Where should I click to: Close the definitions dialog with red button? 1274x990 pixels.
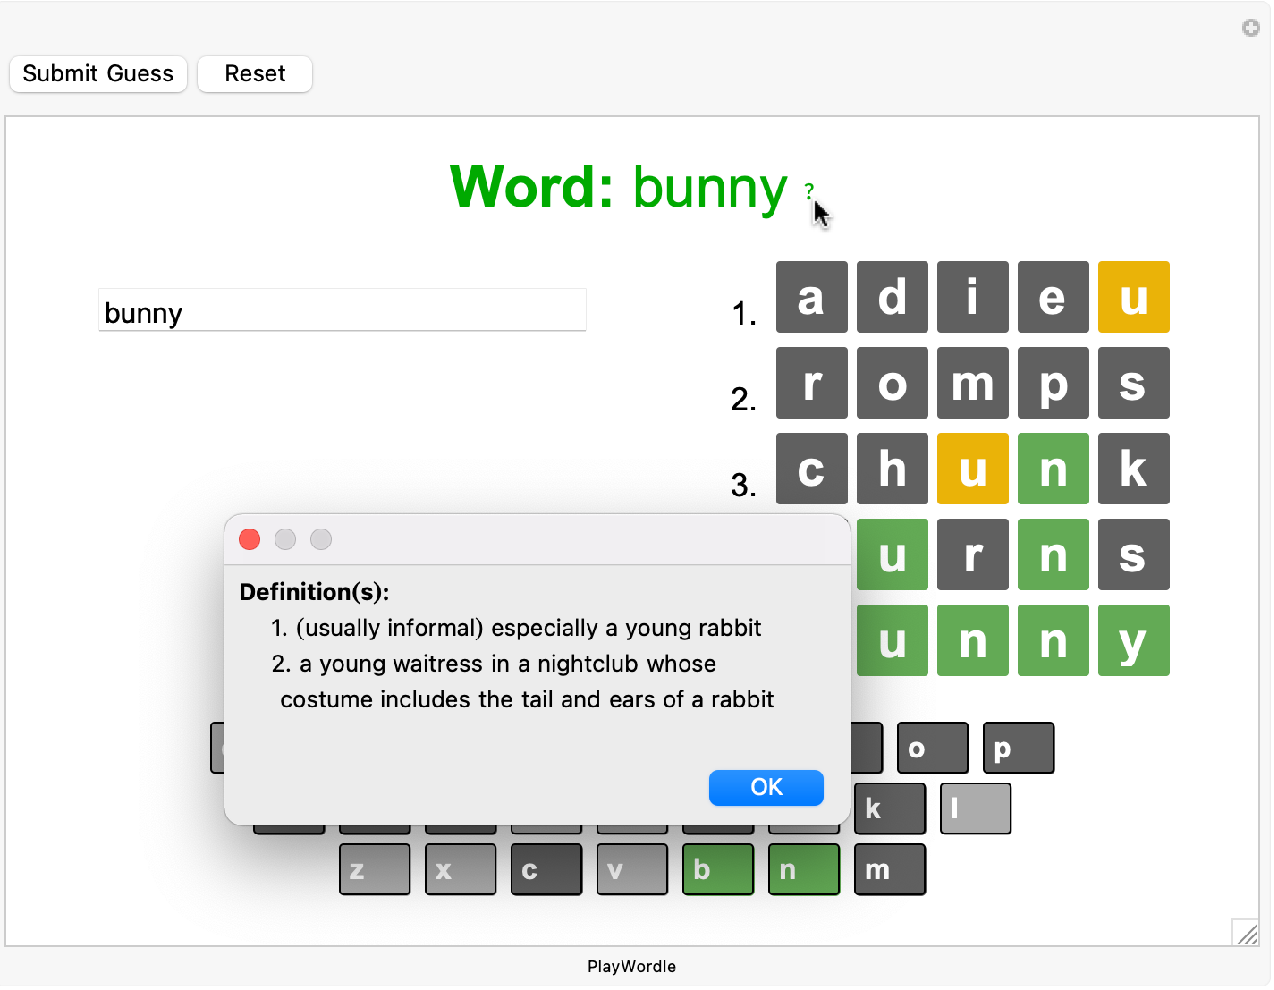[250, 540]
